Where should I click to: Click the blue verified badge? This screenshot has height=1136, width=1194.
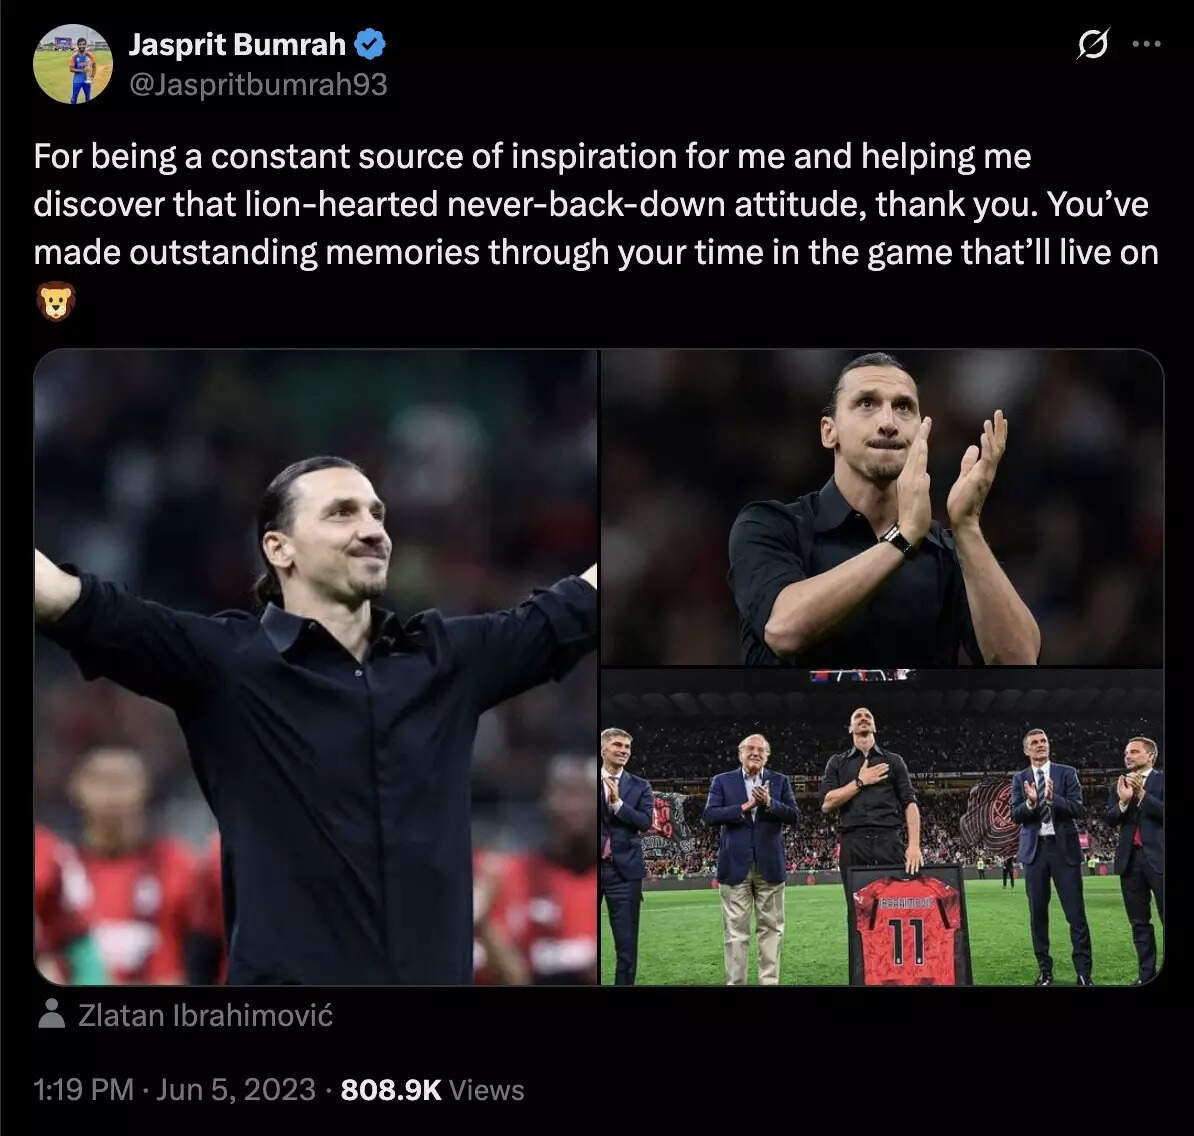(371, 45)
